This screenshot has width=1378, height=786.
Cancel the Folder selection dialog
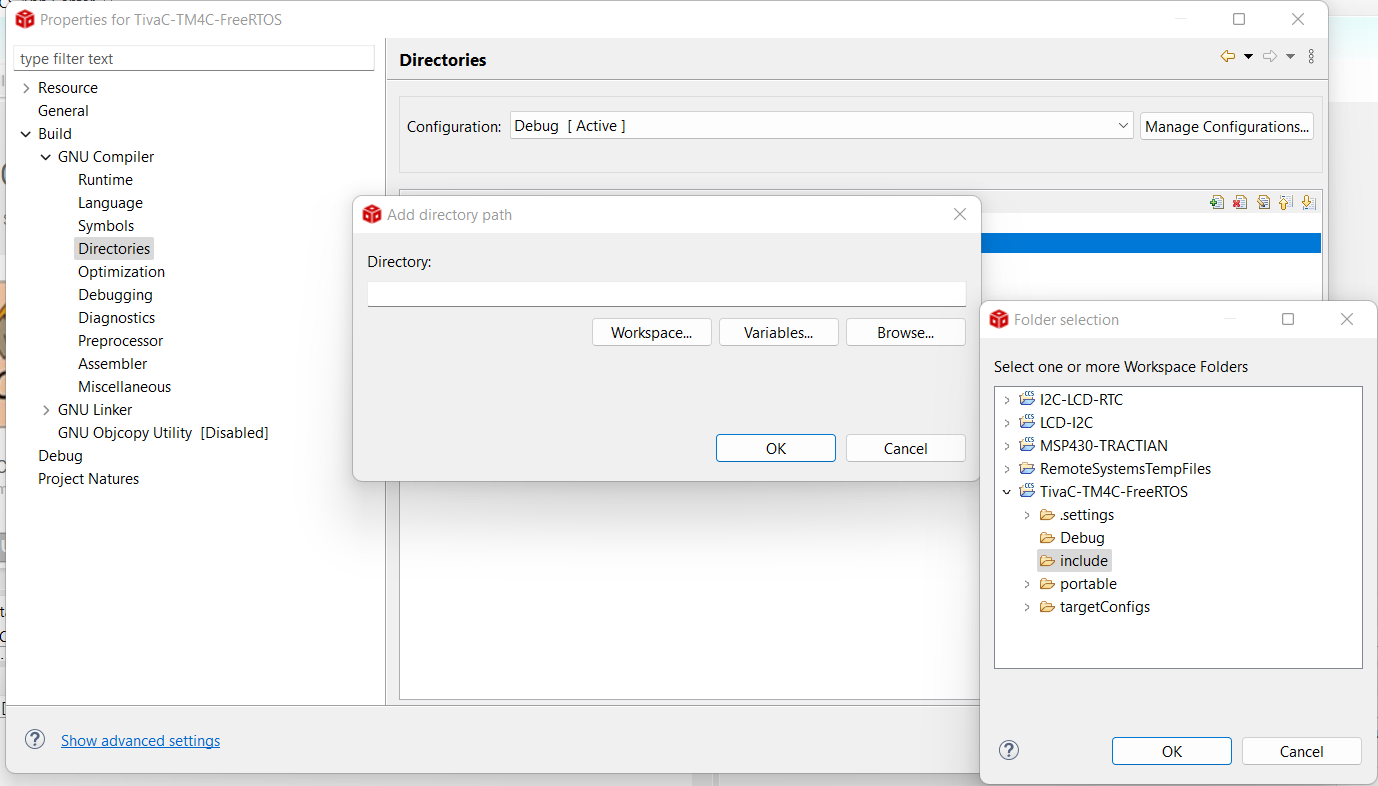pos(1302,751)
